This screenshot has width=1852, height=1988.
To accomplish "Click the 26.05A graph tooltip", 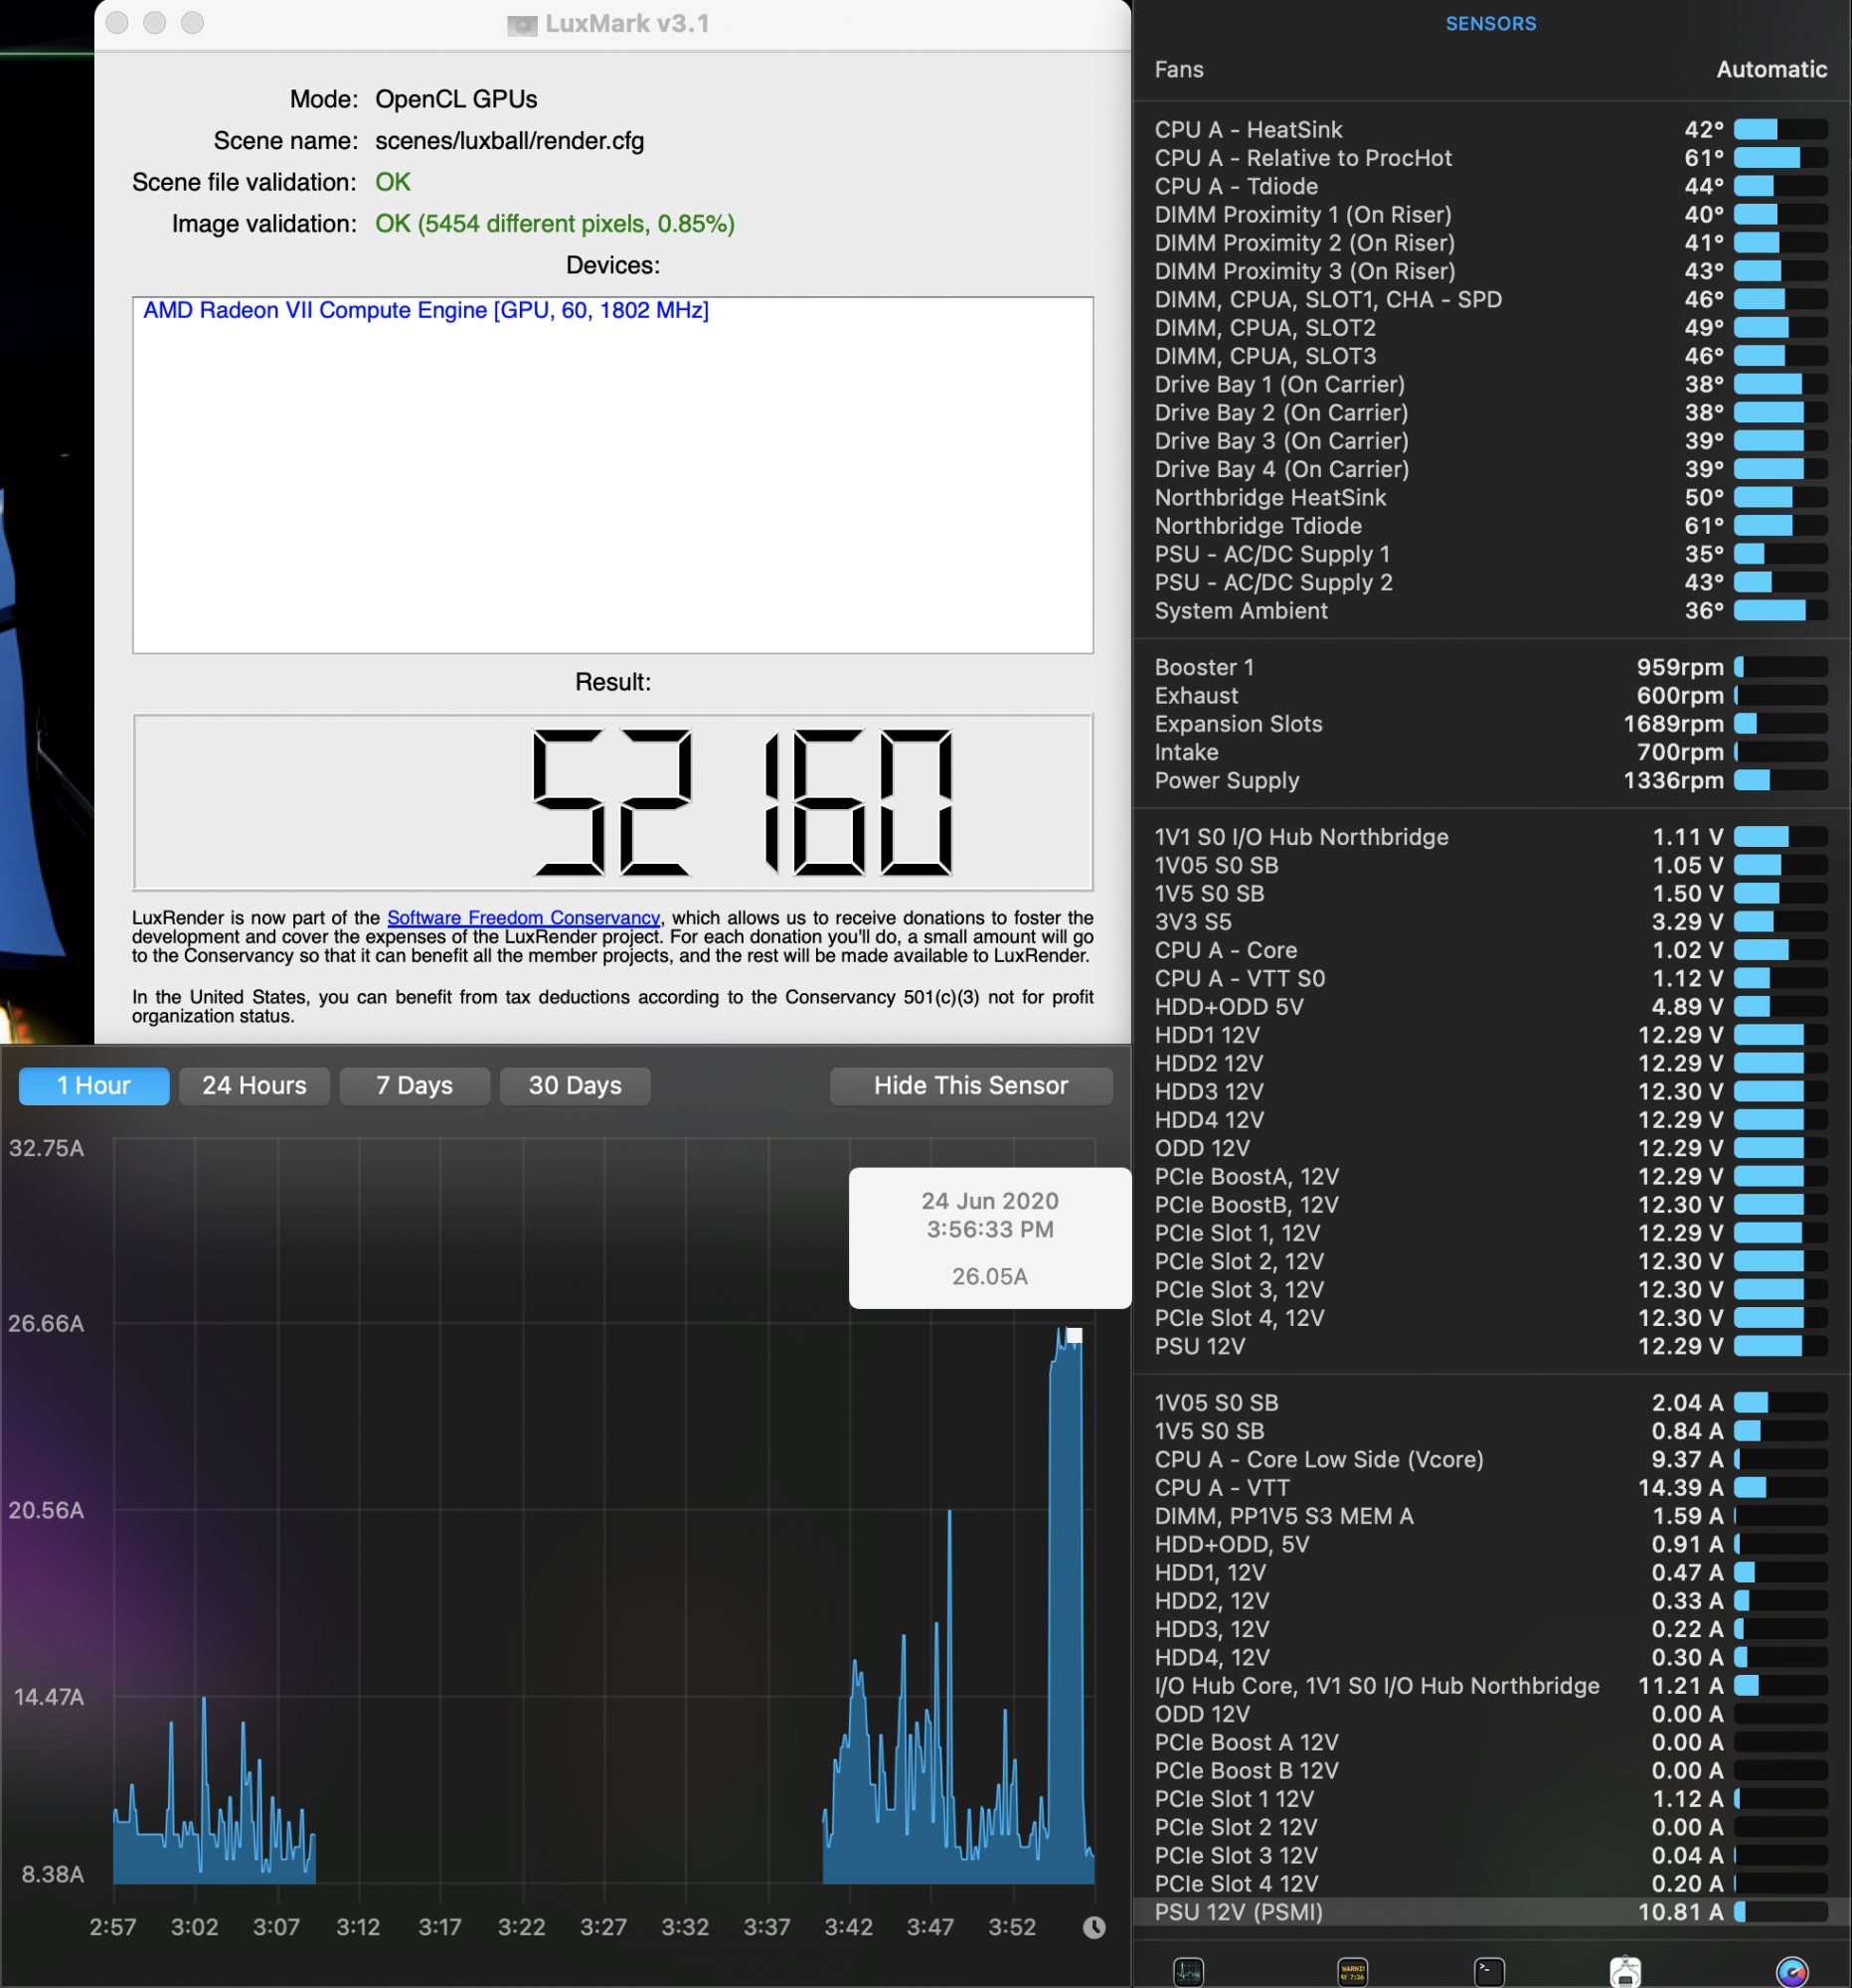I will (989, 1237).
